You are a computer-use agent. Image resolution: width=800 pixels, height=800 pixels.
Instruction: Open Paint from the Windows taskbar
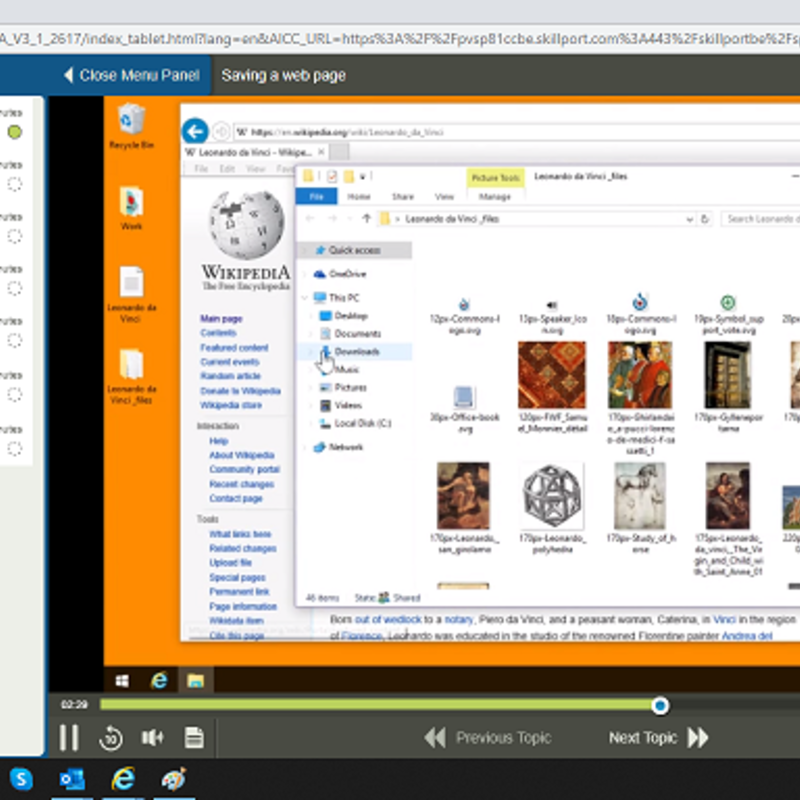coord(173,779)
